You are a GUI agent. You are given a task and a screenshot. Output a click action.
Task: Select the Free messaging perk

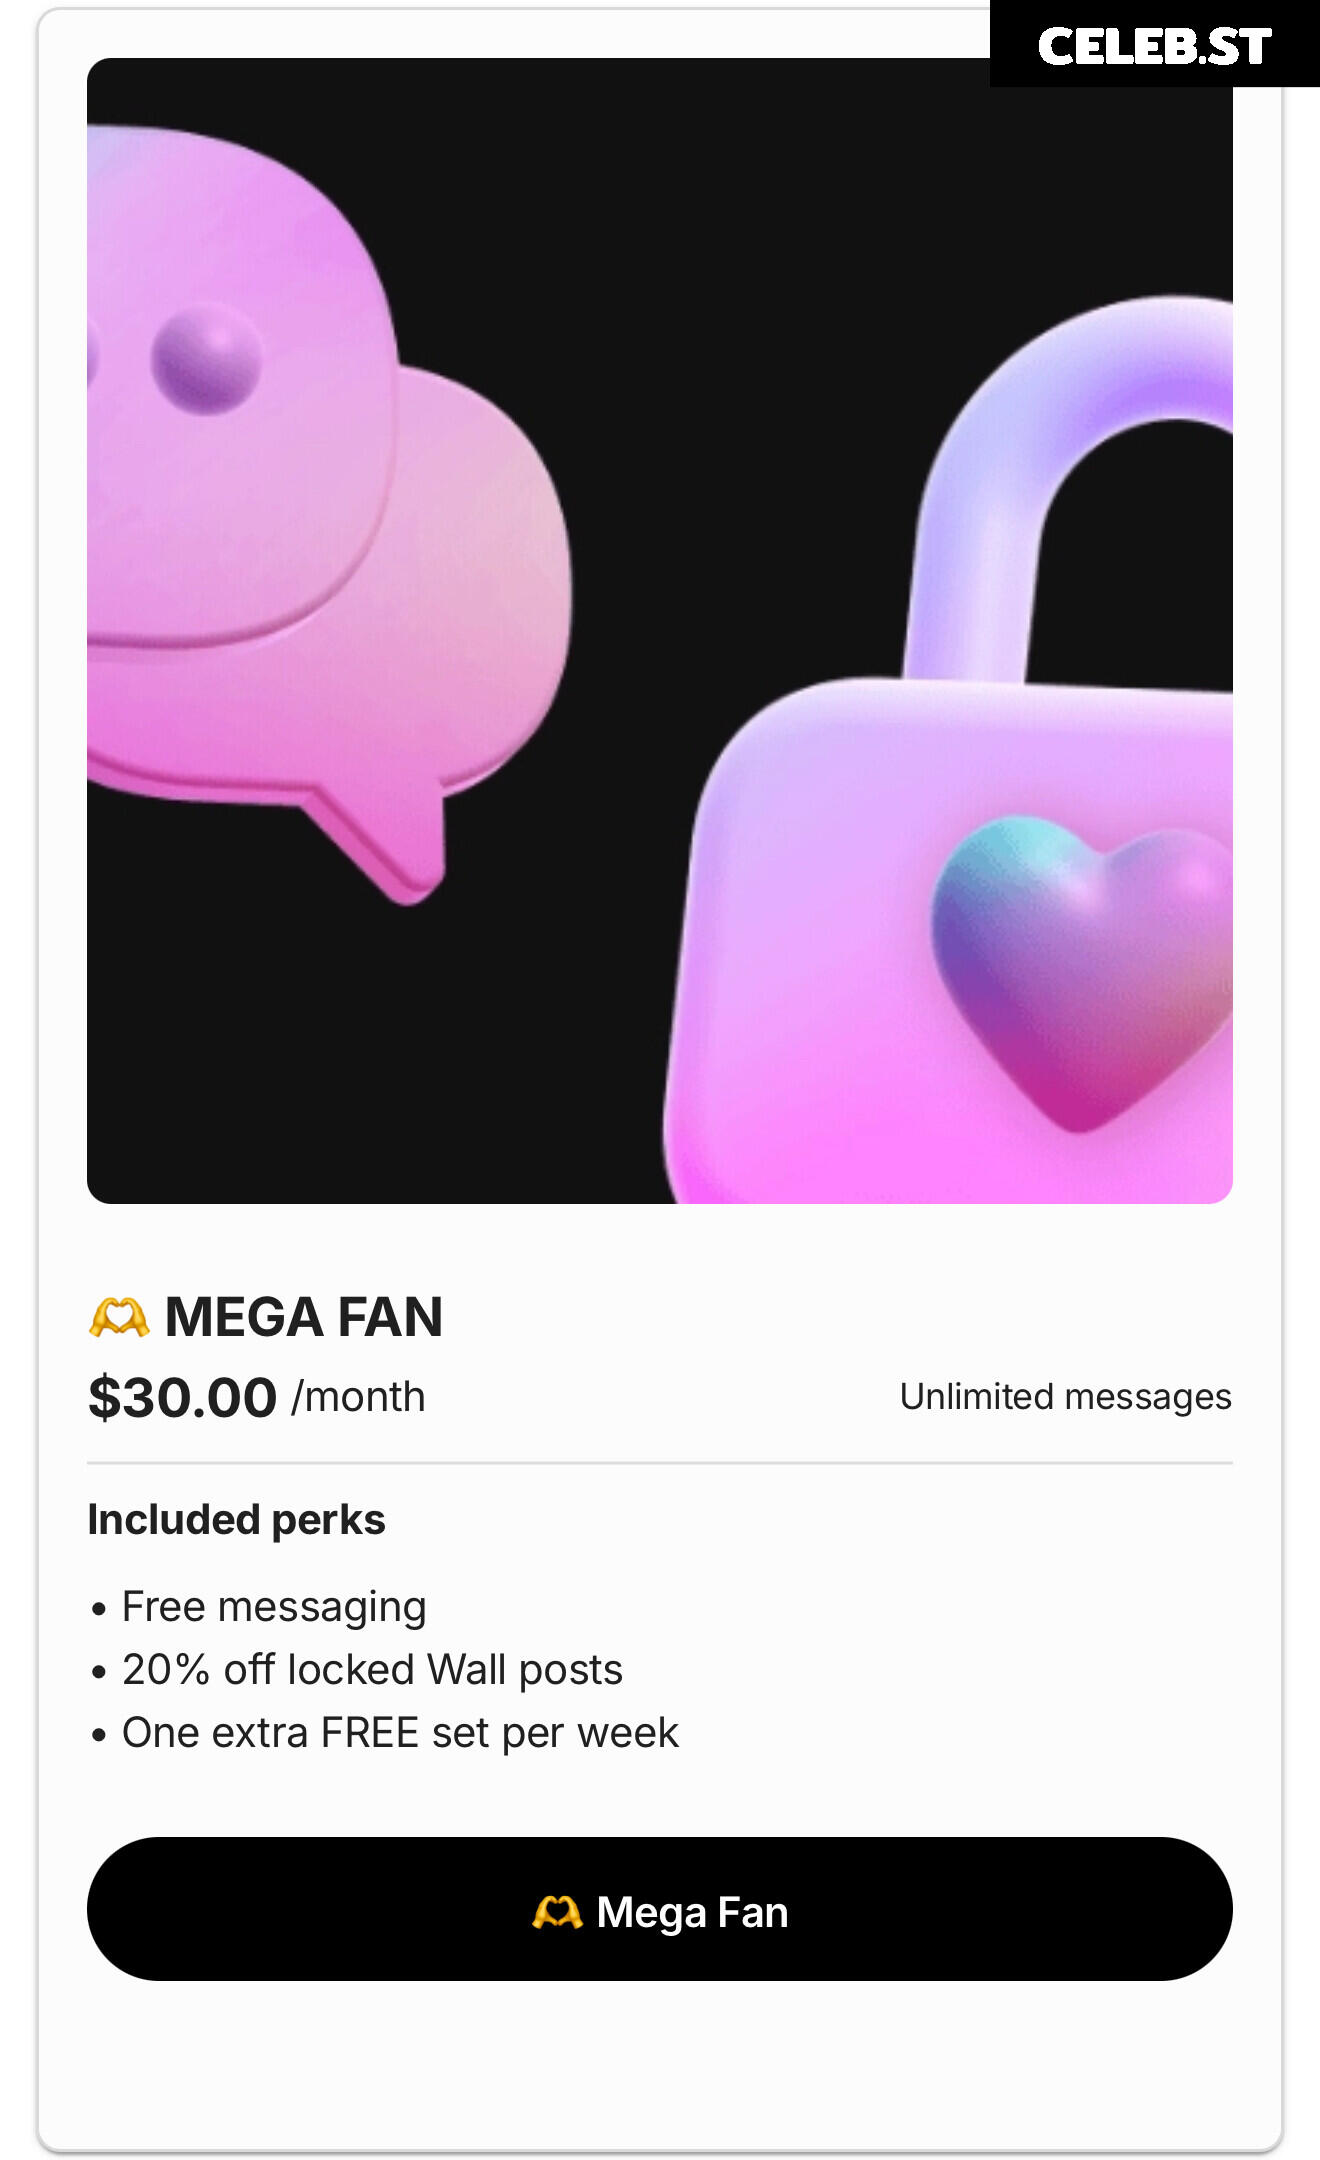click(x=274, y=1607)
